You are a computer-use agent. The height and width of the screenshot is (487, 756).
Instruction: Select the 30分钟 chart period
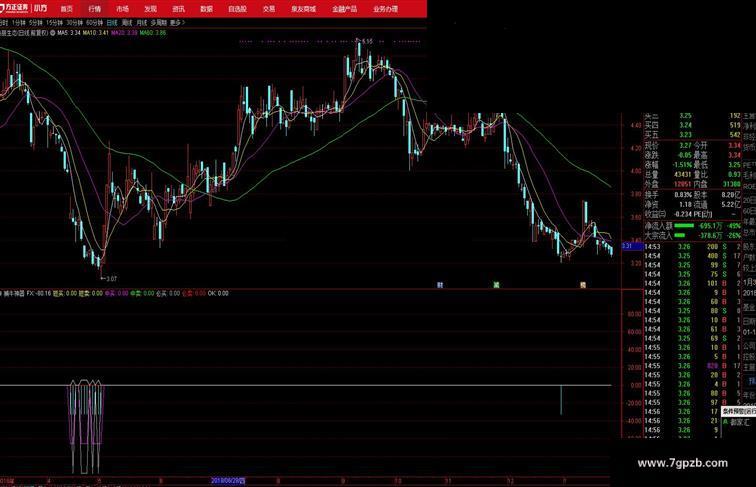point(75,23)
